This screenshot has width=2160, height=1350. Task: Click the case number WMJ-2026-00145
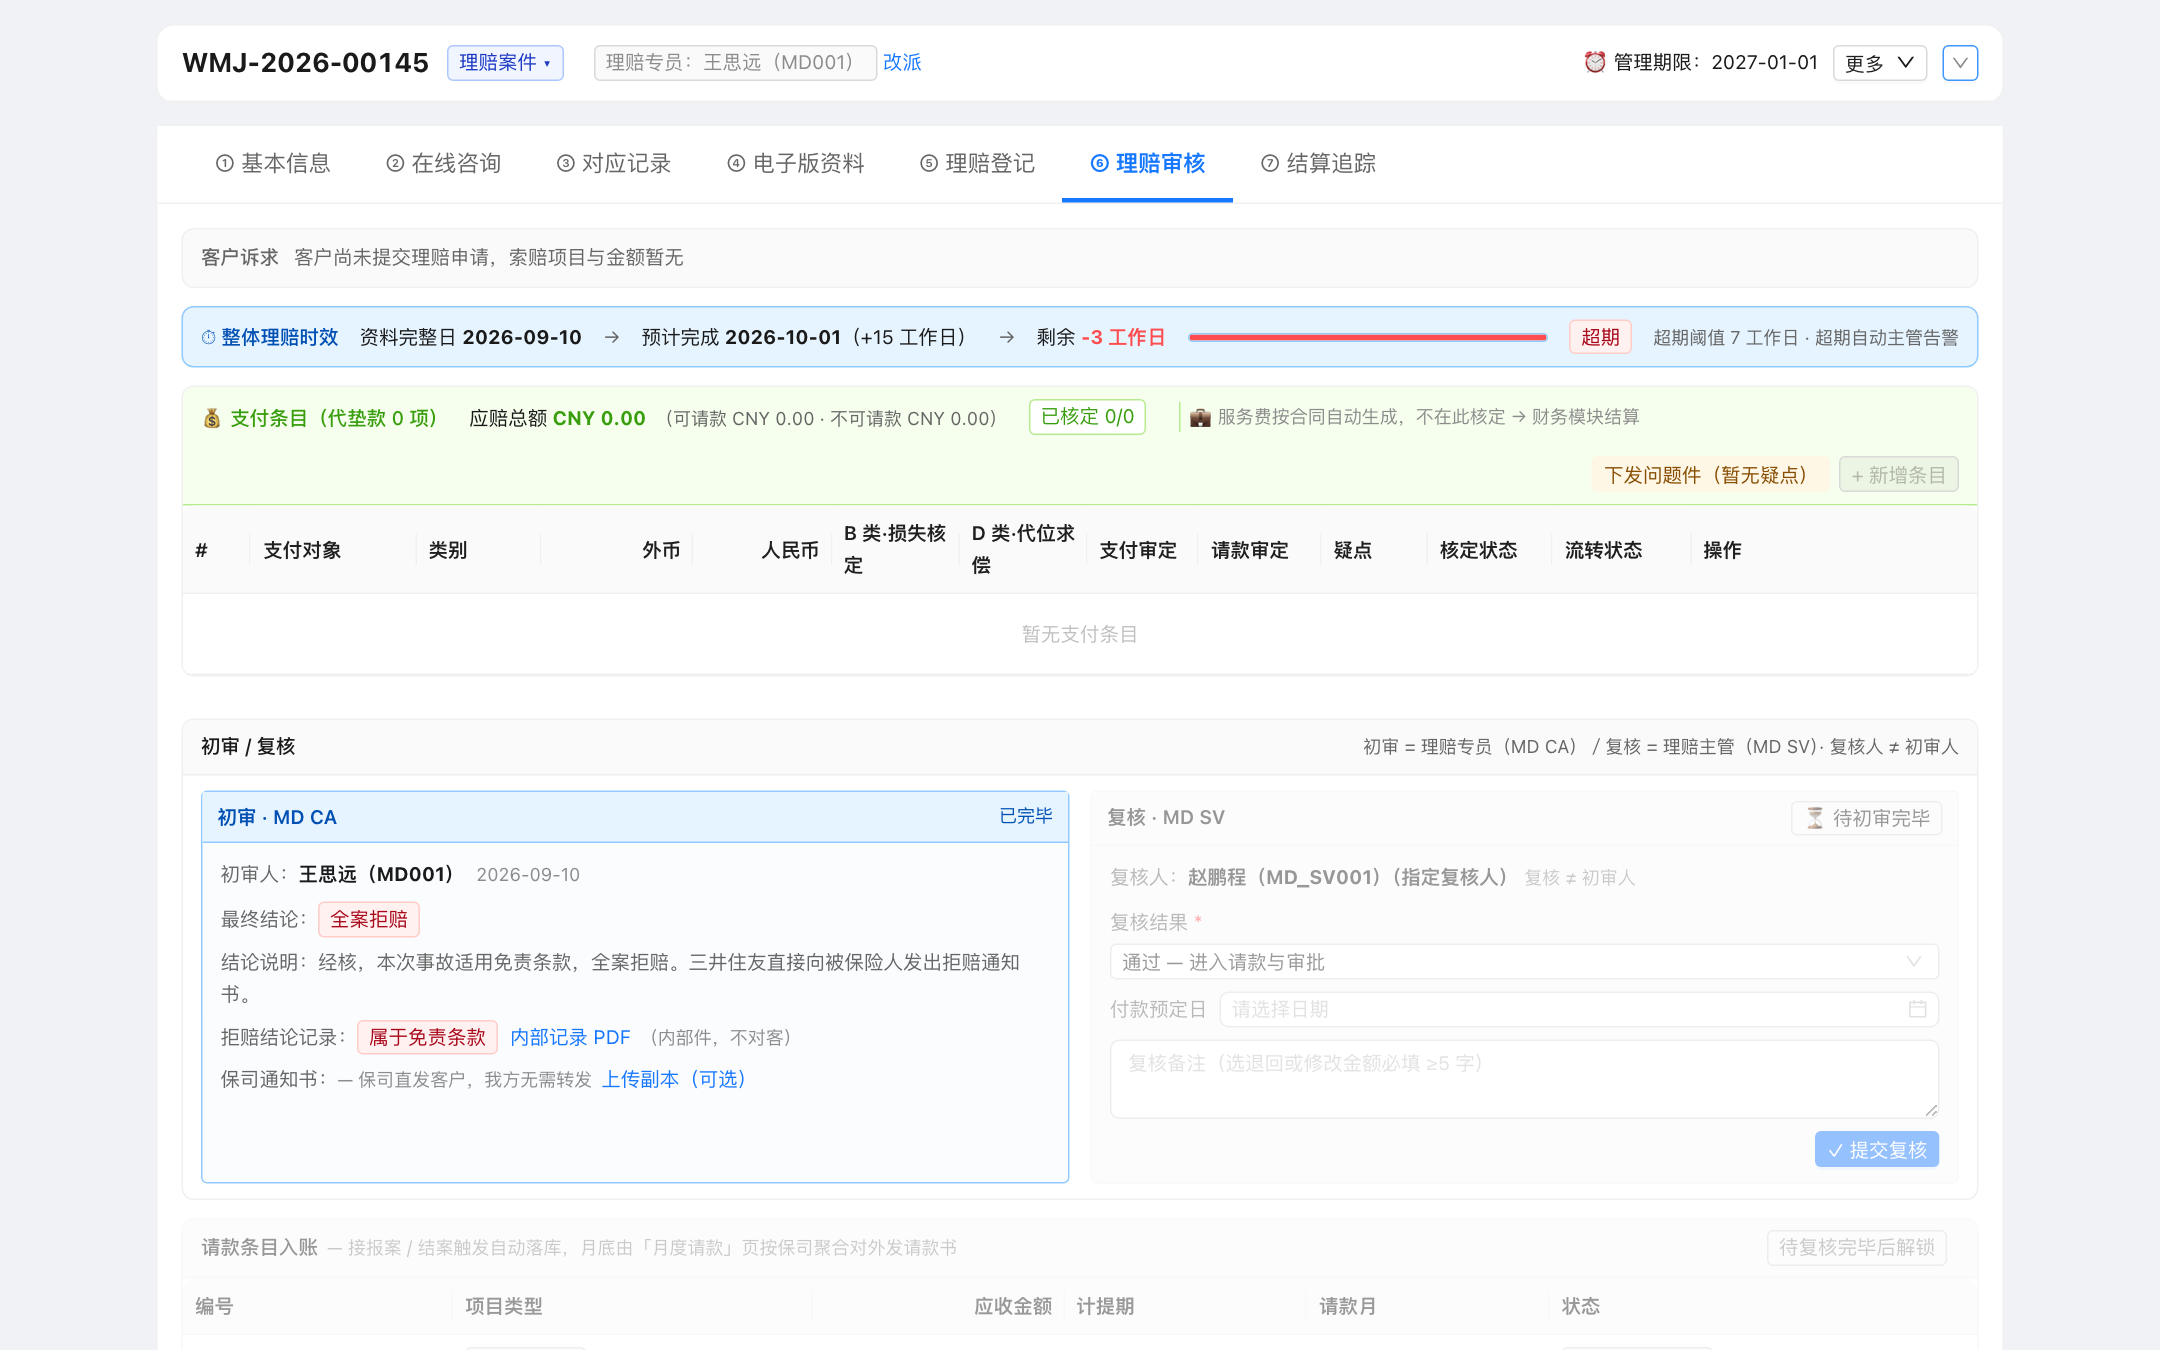click(x=305, y=63)
